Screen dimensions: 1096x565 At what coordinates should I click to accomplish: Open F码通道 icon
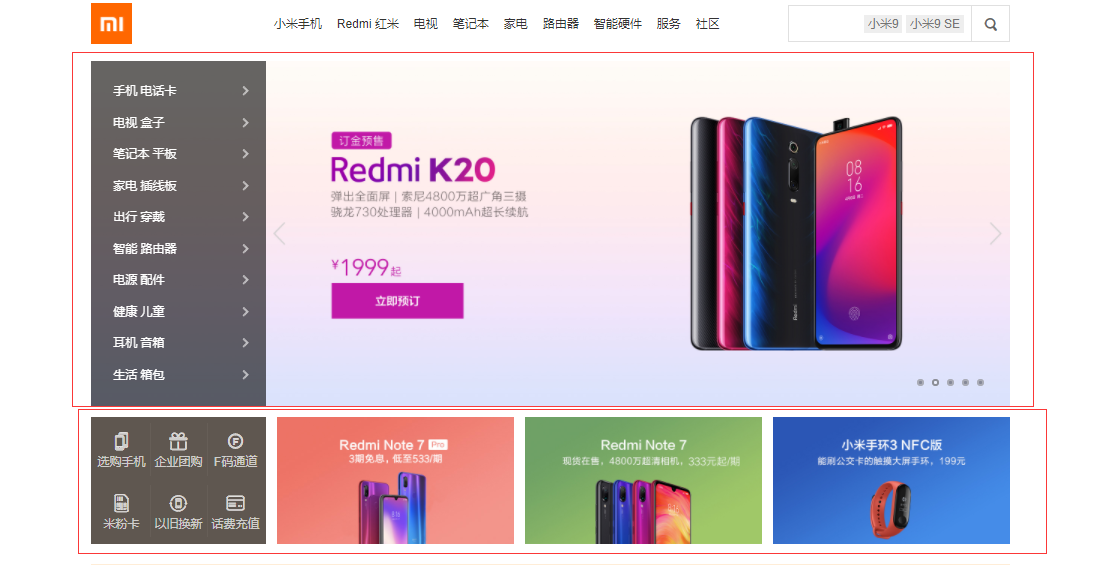236,441
